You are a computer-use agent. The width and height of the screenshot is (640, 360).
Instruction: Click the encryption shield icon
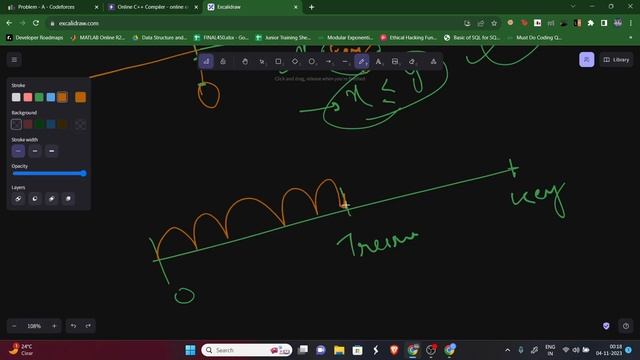[x=606, y=326]
